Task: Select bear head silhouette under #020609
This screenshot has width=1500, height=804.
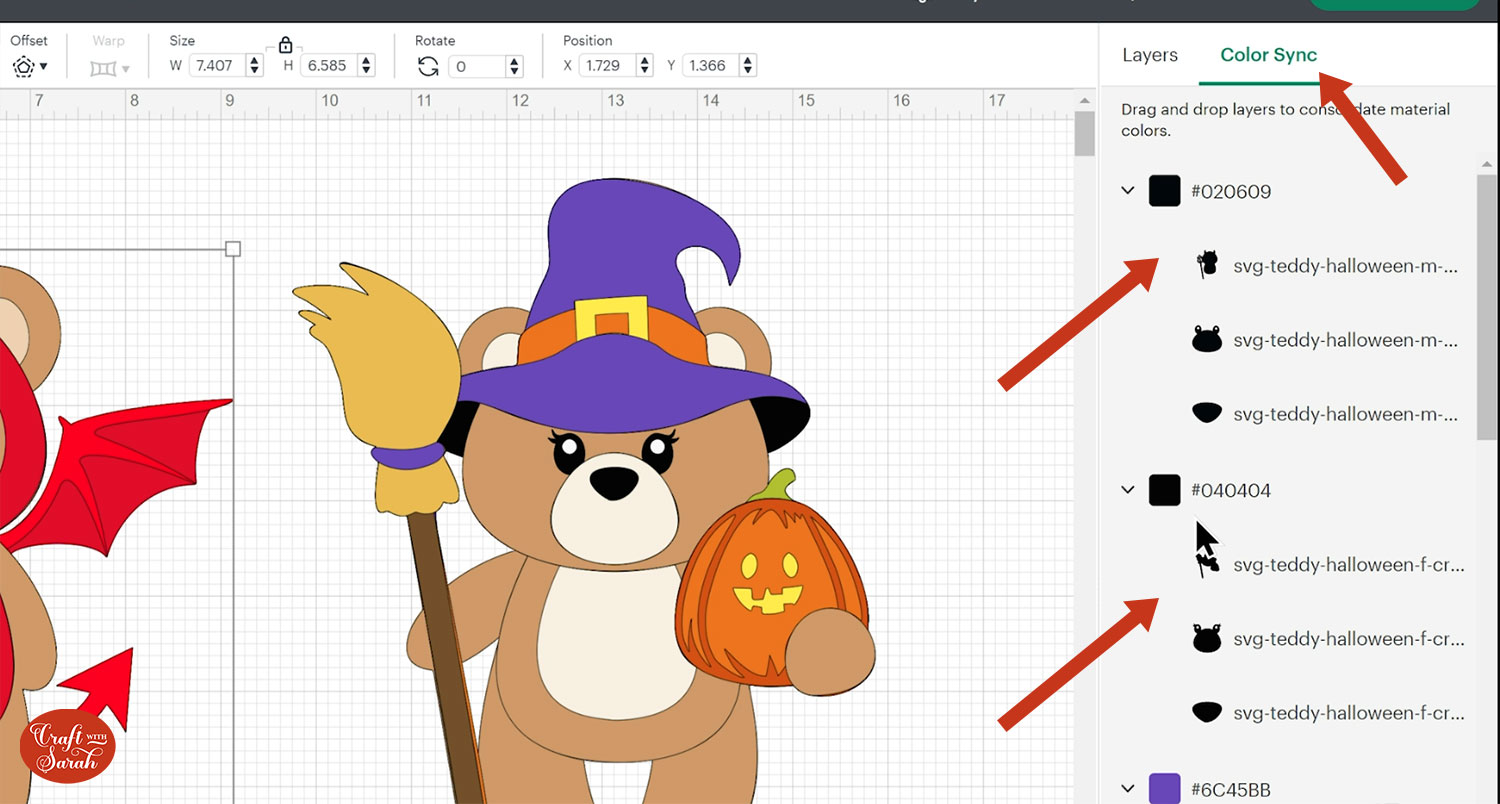Action: [1207, 340]
